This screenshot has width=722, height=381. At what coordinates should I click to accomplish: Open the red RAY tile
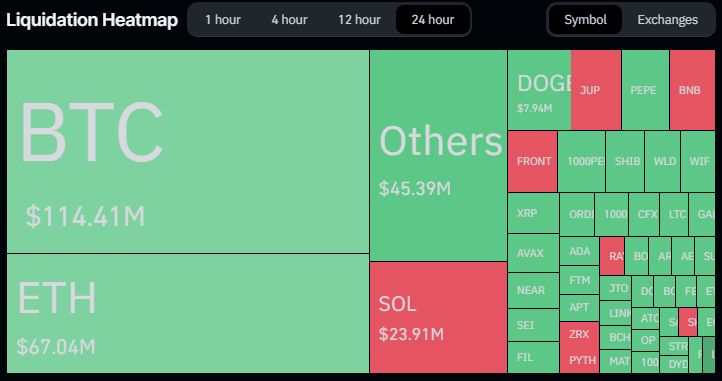point(612,256)
